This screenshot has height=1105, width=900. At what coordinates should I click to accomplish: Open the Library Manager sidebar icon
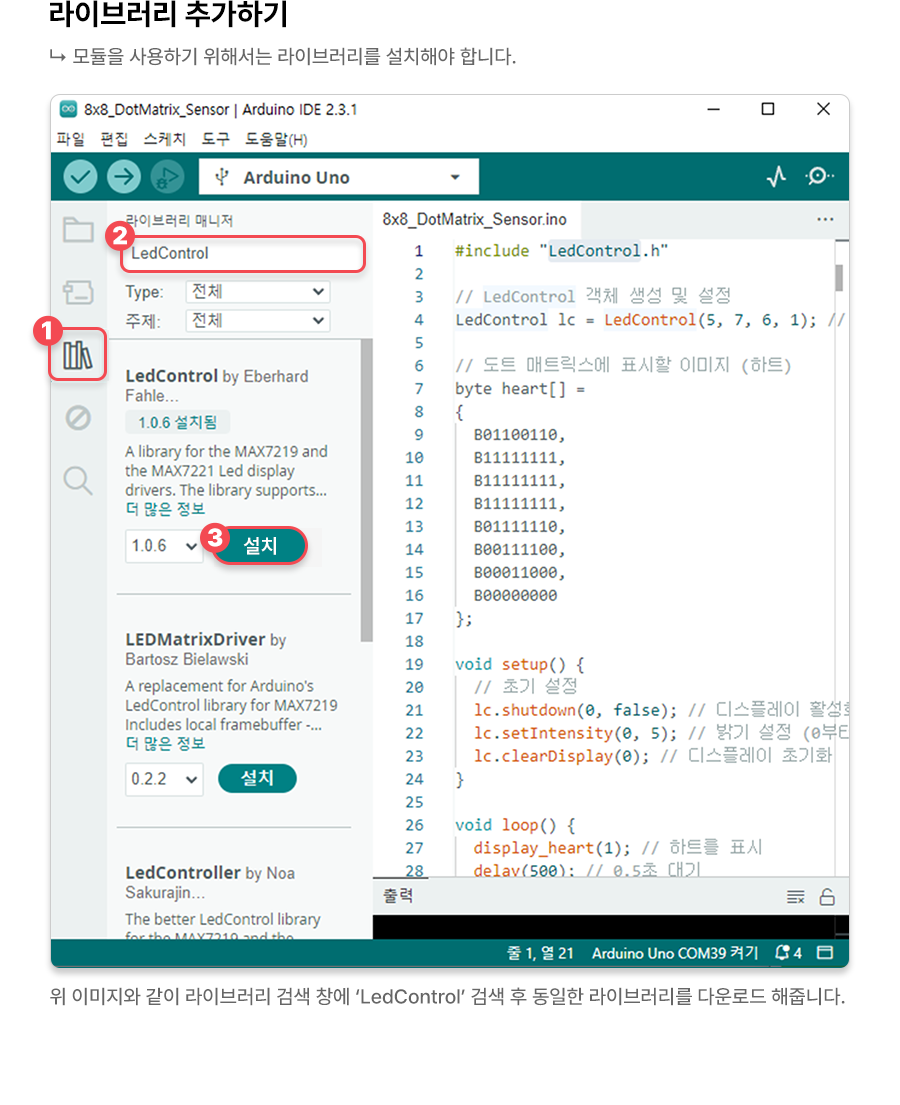point(78,355)
